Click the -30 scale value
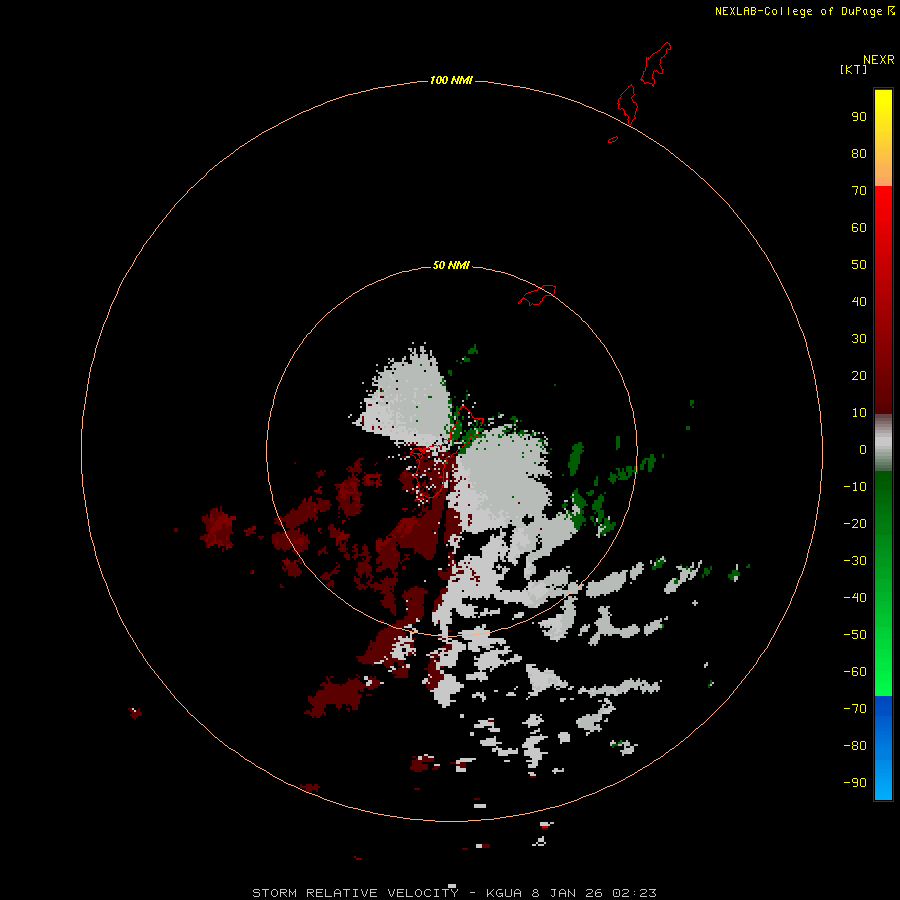This screenshot has height=900, width=900. pyautogui.click(x=855, y=561)
